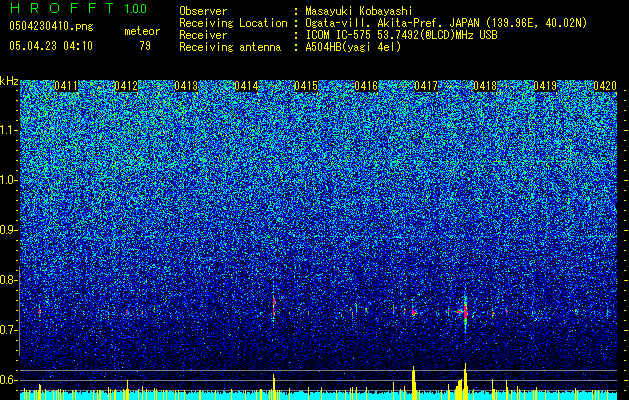Click the small red echo below the 0412 label
629x400 pixels.
click(x=127, y=312)
